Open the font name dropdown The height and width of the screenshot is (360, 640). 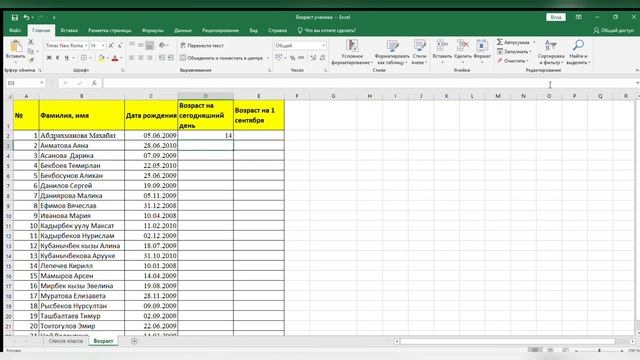click(x=86, y=46)
